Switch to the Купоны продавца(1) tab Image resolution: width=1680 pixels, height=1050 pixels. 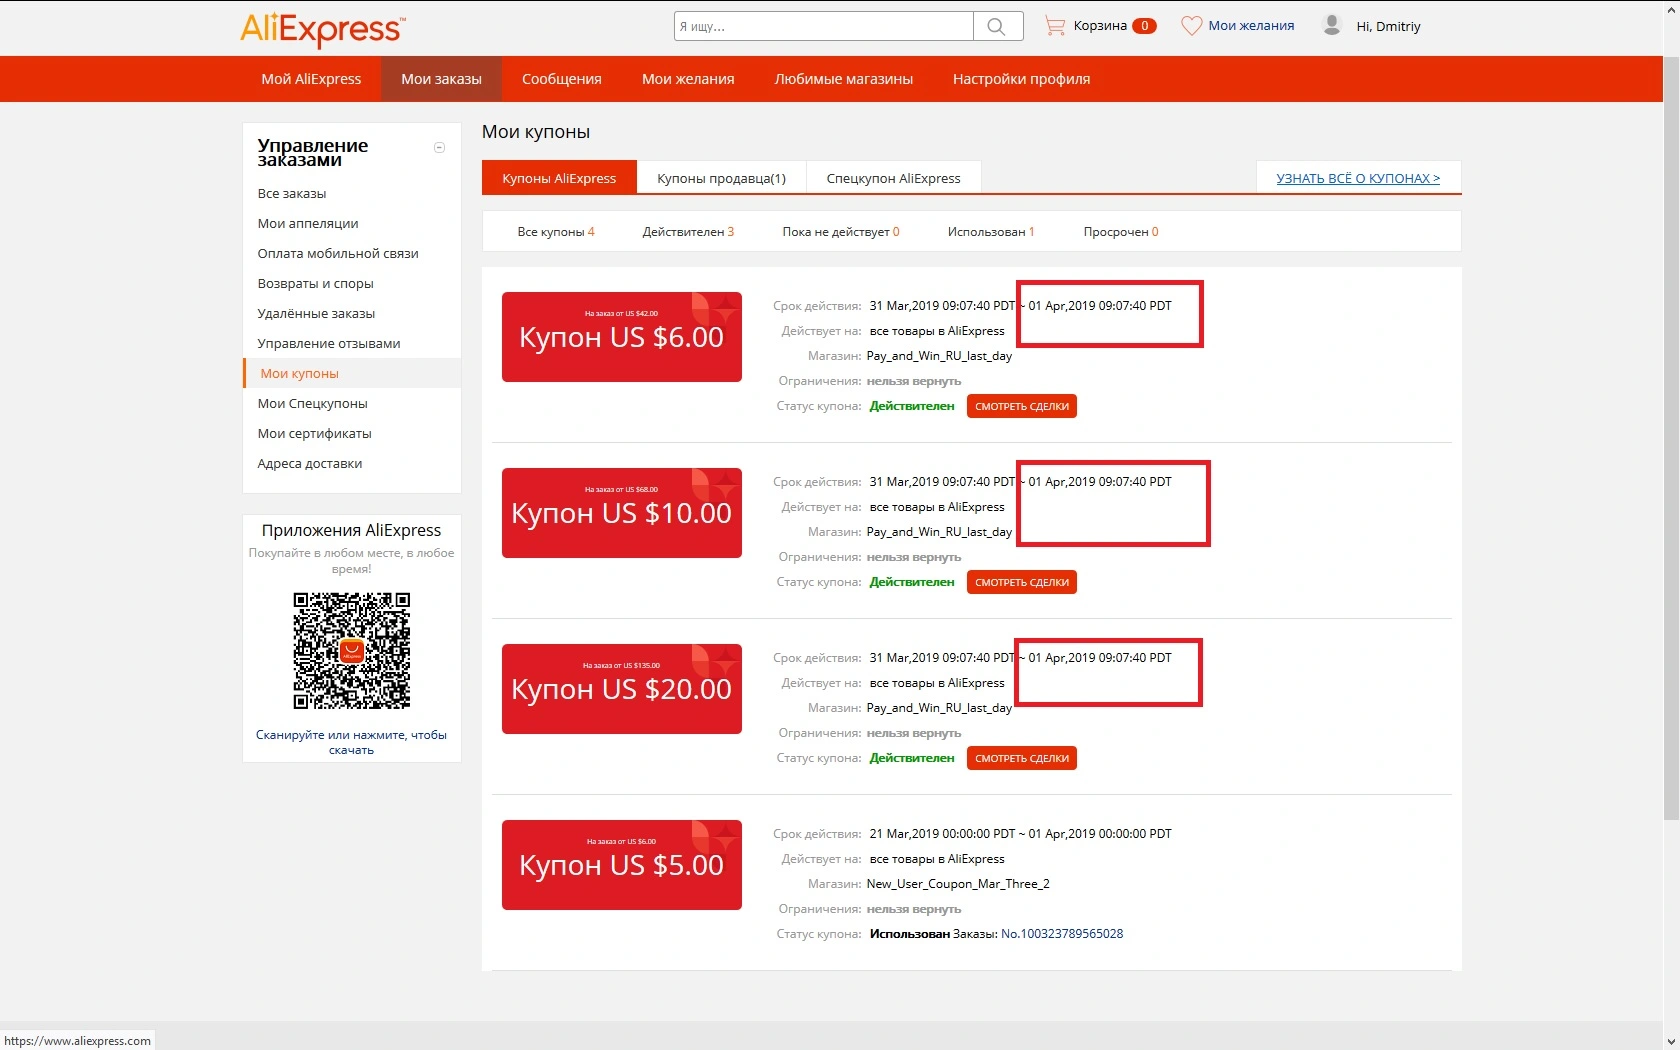(x=721, y=178)
